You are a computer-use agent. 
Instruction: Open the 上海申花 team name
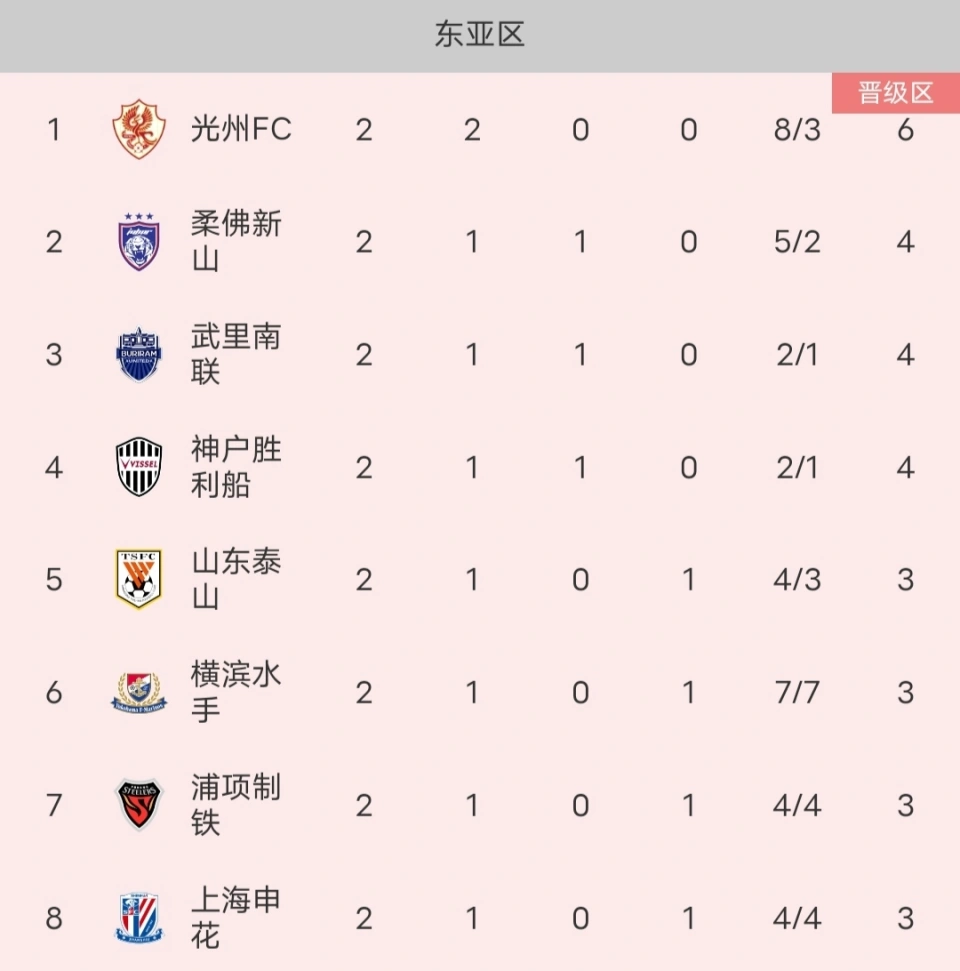(x=236, y=917)
